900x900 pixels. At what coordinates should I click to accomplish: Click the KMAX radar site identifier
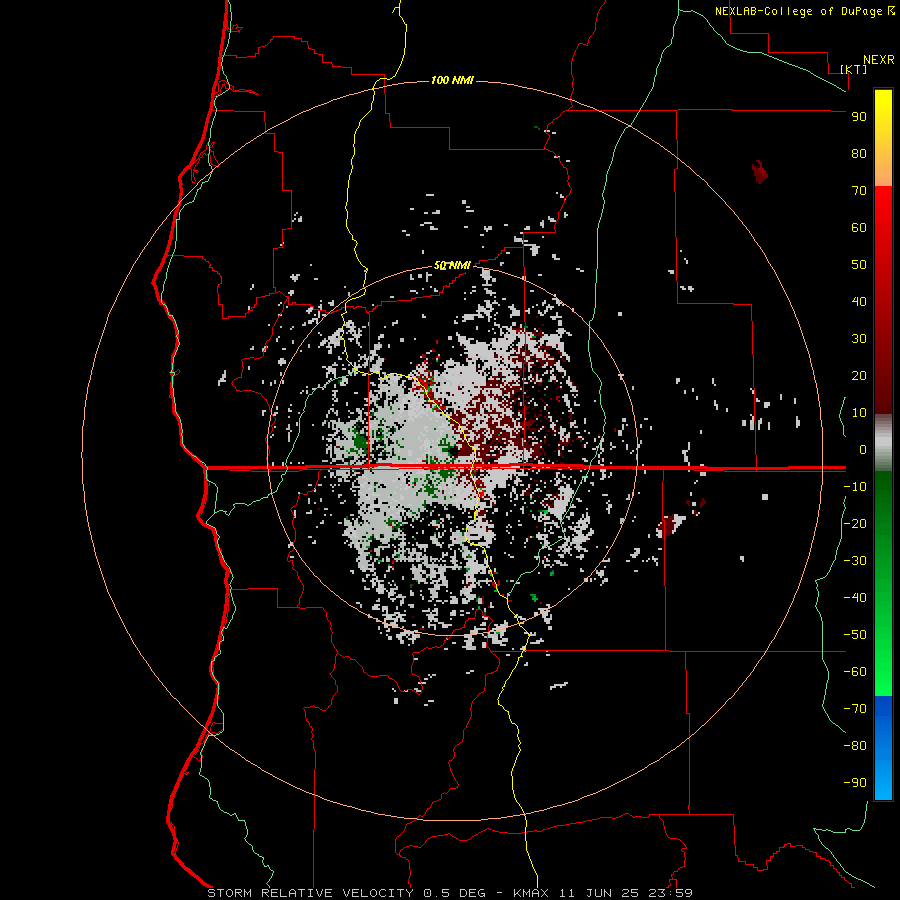tap(530, 893)
